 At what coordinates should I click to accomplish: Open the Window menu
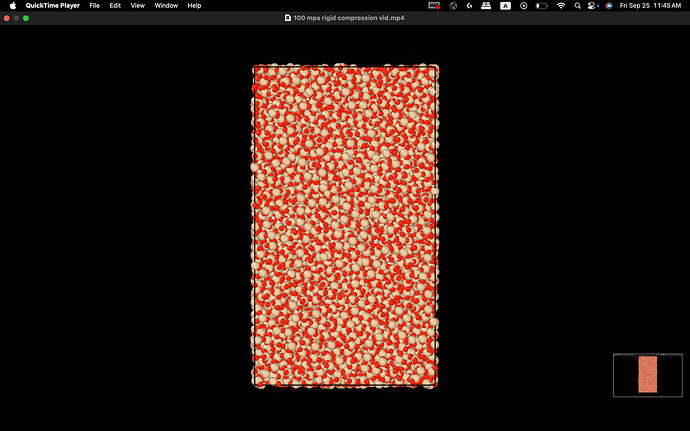166,6
